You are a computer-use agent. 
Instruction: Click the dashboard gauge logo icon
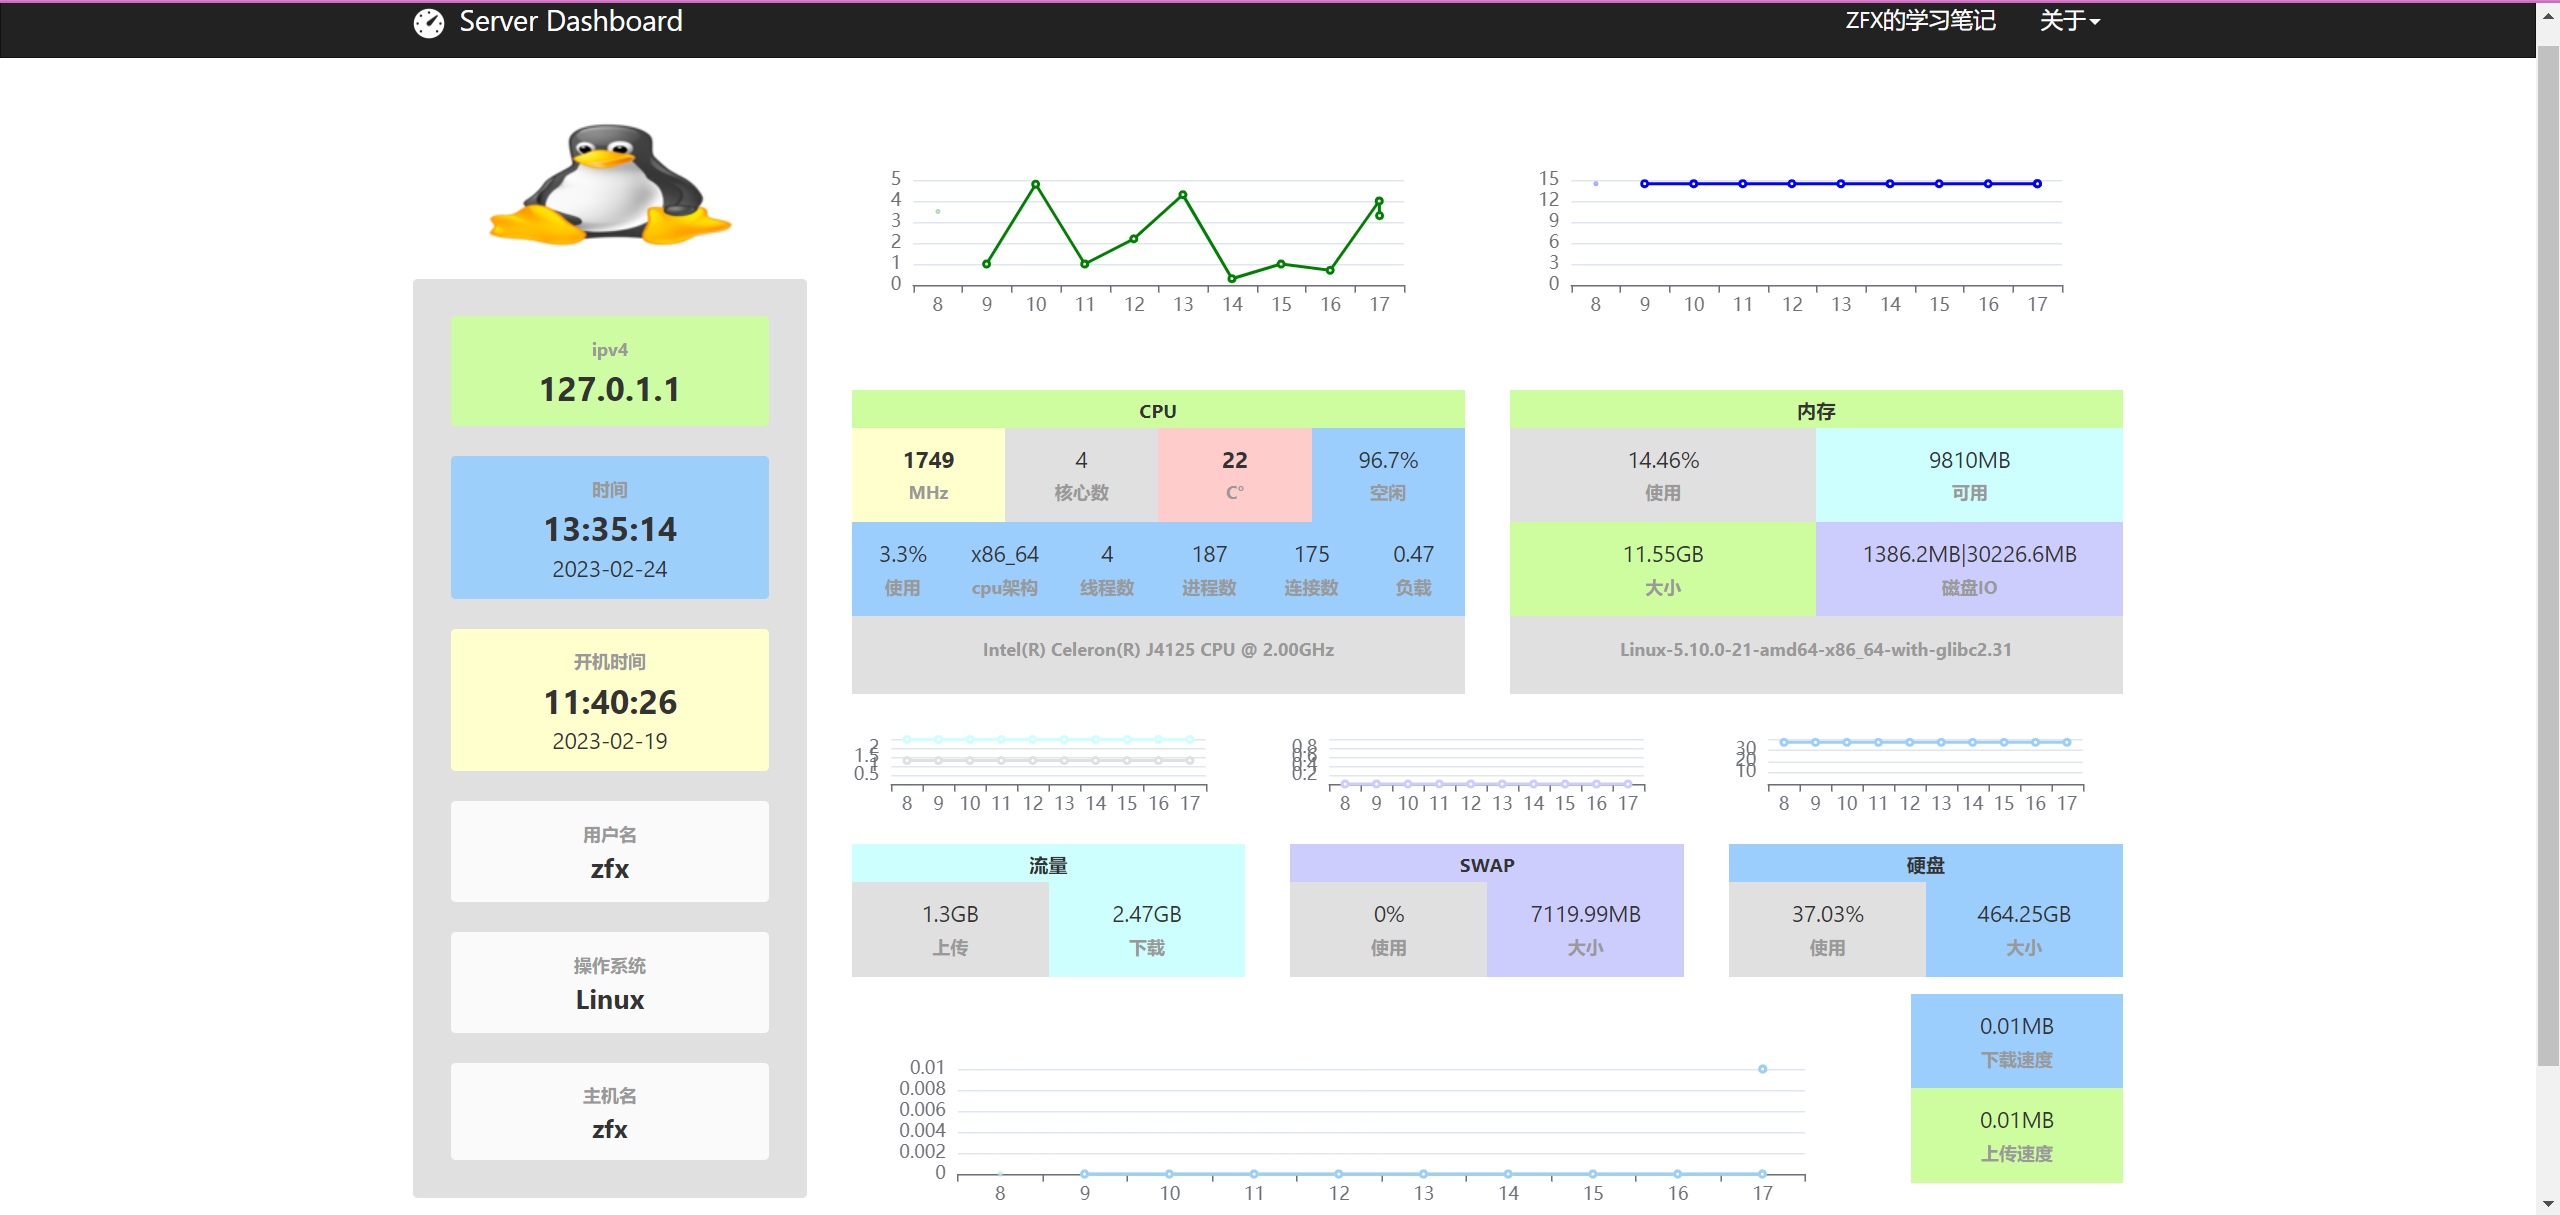coord(428,22)
